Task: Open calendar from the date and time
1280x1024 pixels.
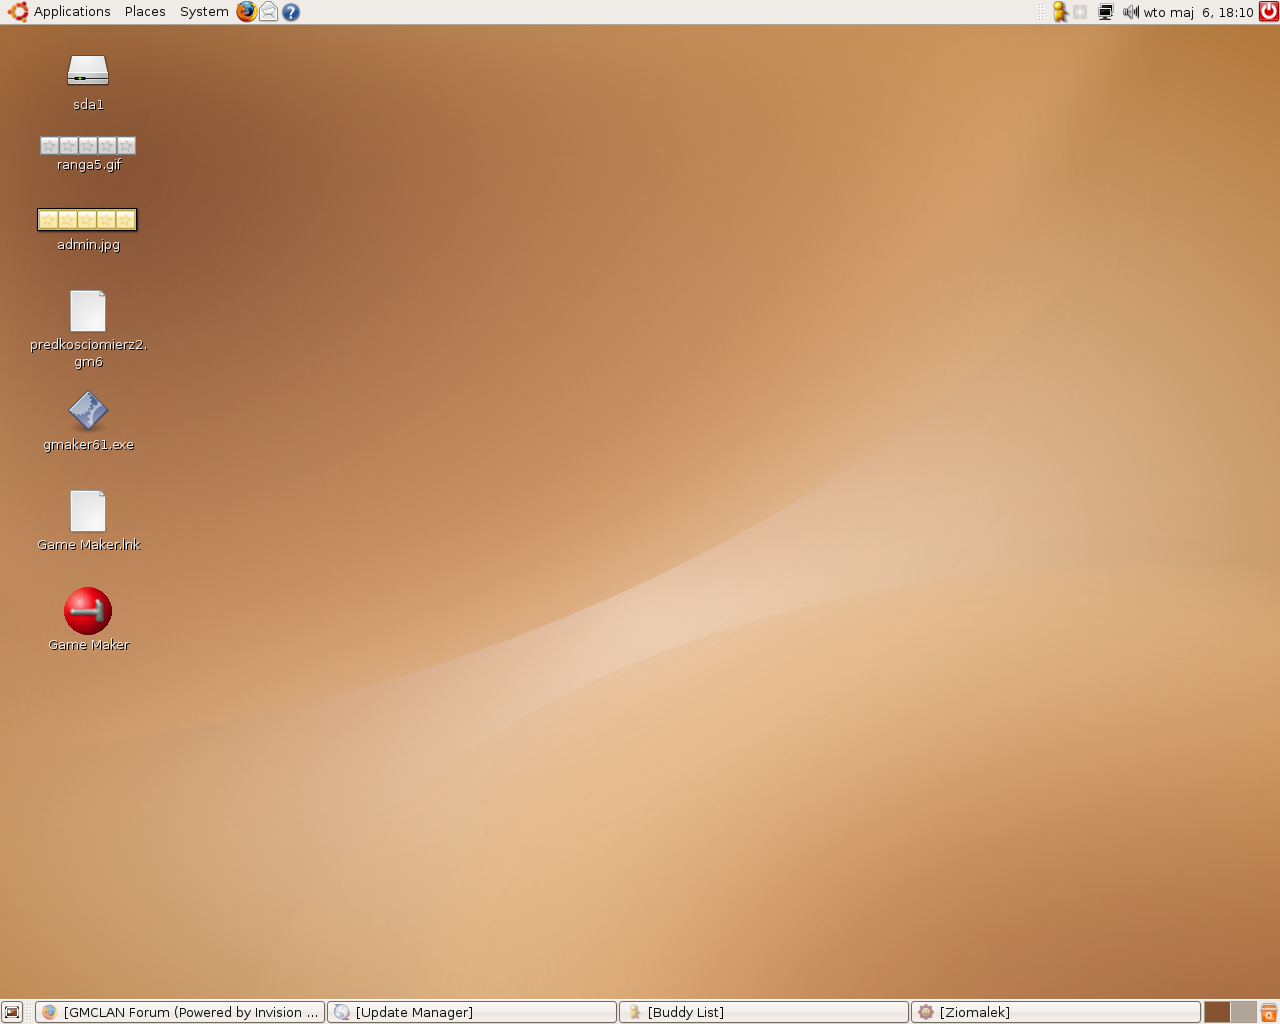Action: pos(1198,12)
